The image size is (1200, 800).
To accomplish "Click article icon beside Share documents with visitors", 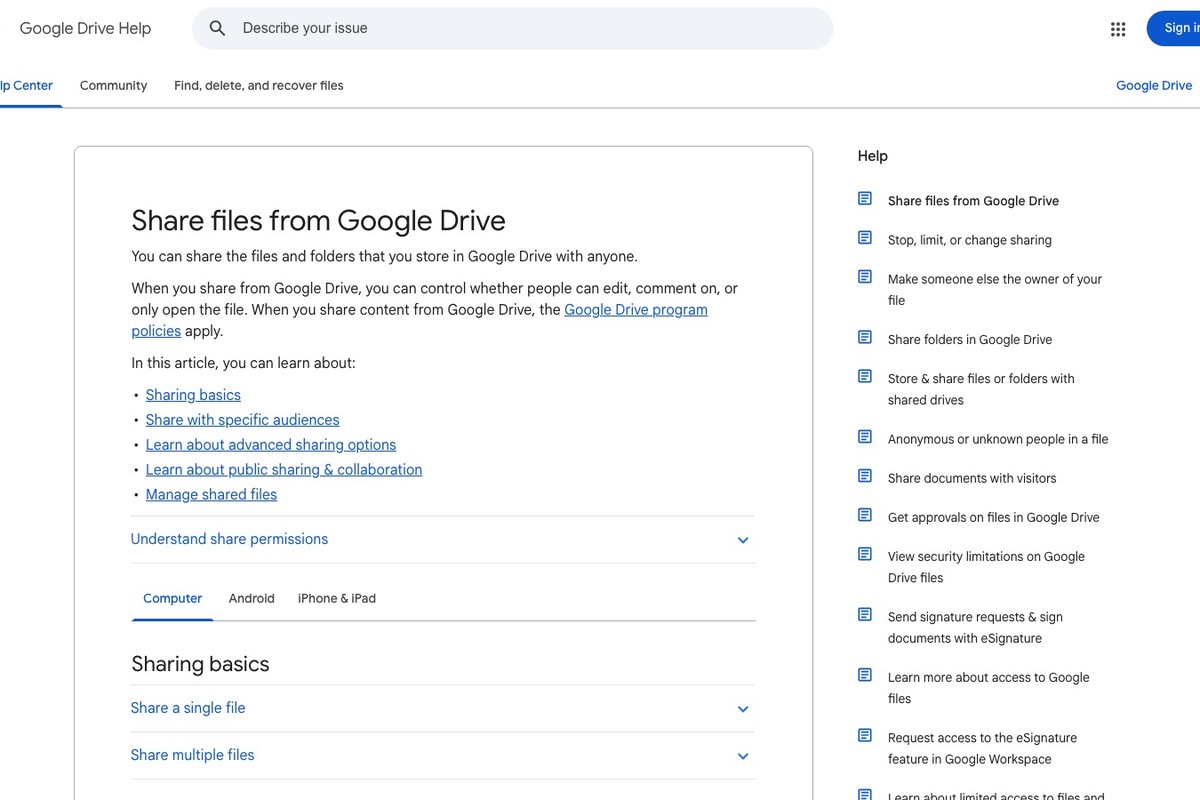I will (x=865, y=476).
